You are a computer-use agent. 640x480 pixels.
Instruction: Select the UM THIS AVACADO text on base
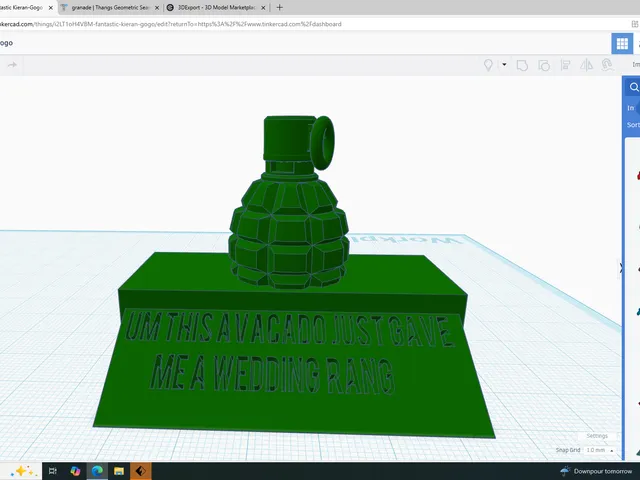[x=289, y=330]
